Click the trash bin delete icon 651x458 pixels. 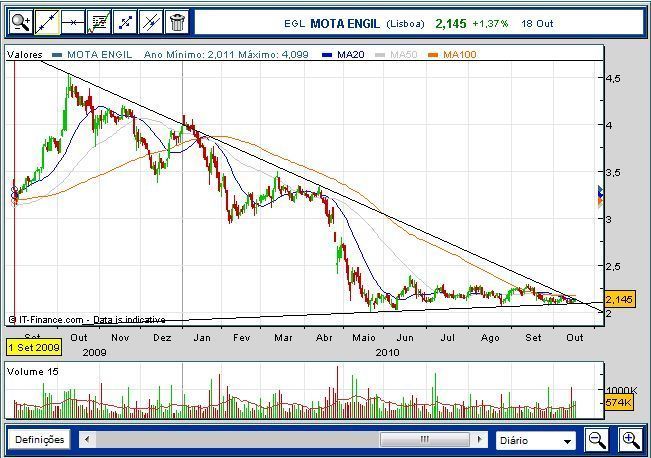(x=177, y=22)
